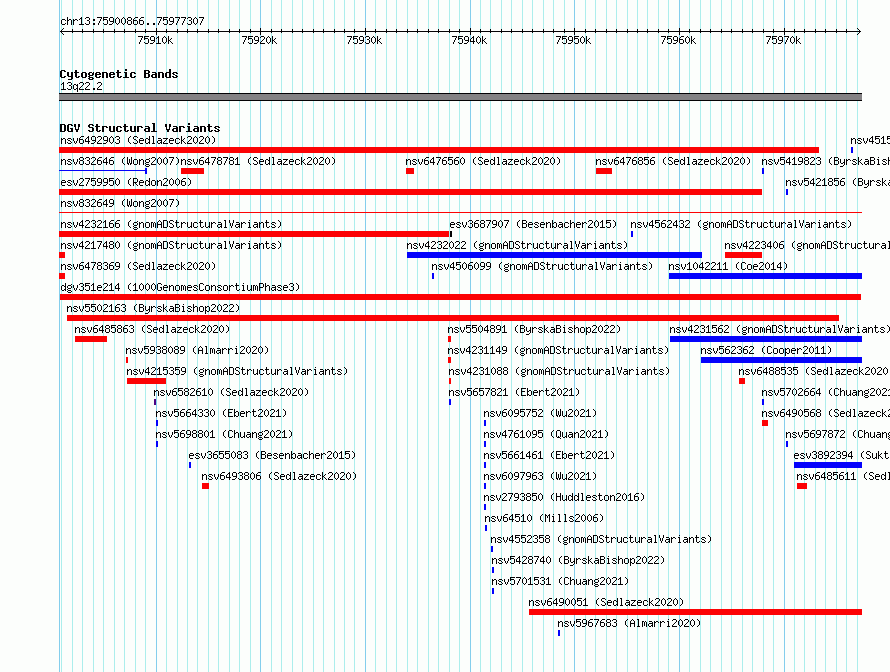Open the nsv6490051 (Sedlazeck2020) label
The width and height of the screenshot is (890, 672).
[606, 602]
